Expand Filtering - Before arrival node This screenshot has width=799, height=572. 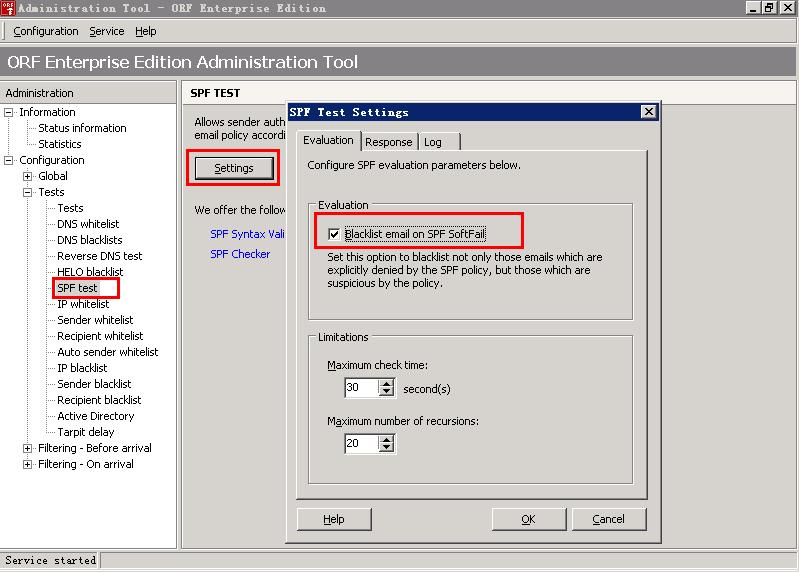[x=27, y=448]
